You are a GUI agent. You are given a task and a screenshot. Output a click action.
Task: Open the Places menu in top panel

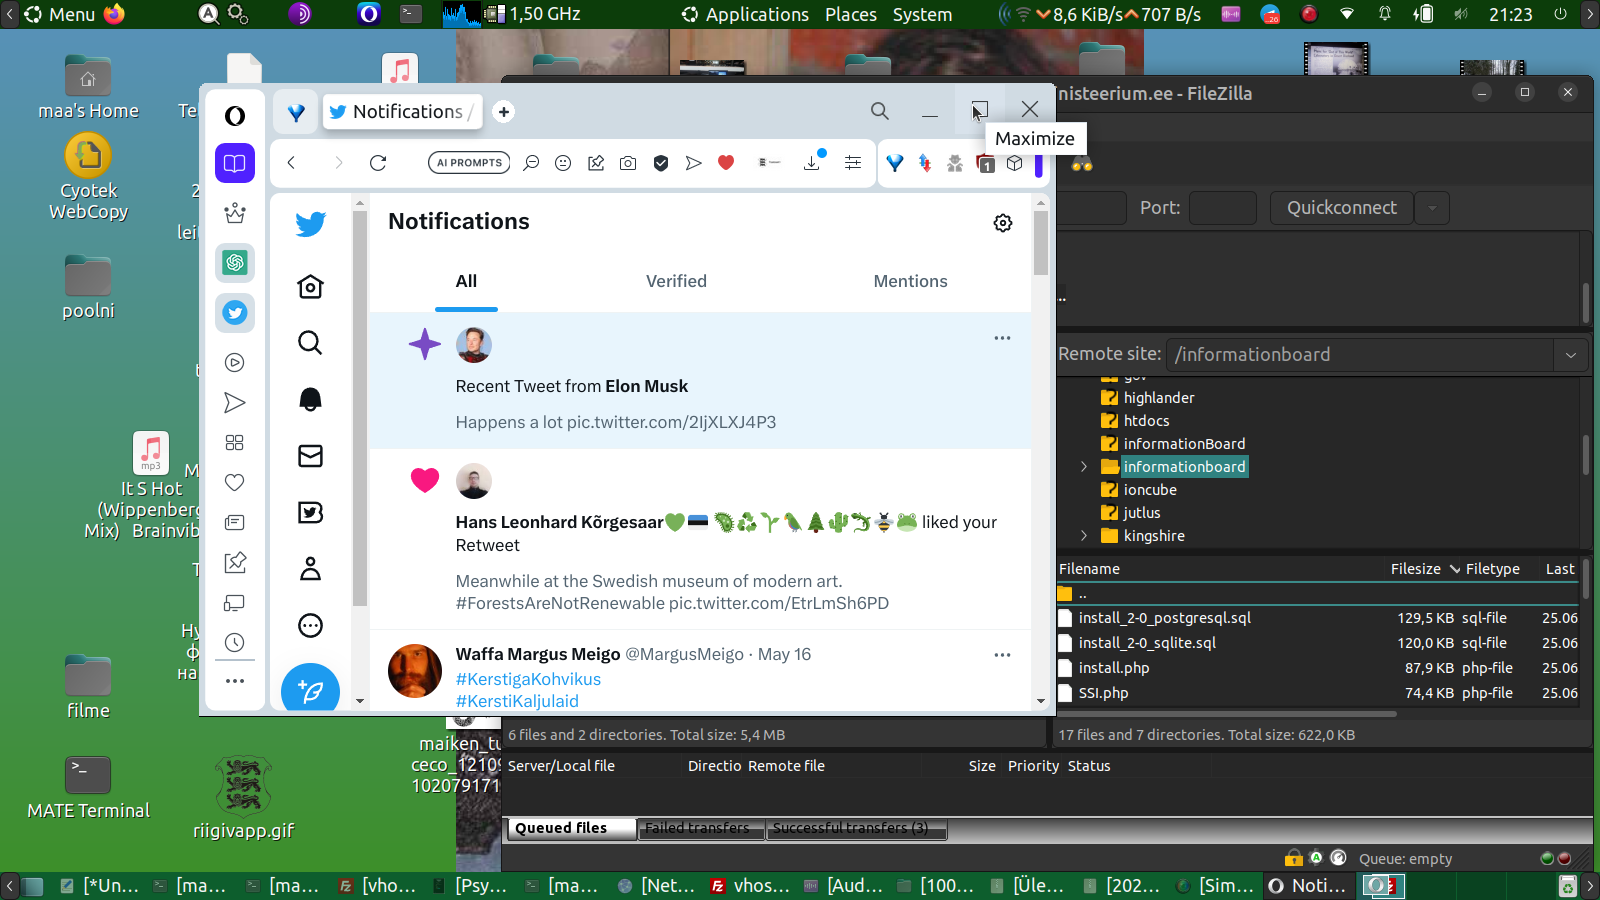[851, 14]
